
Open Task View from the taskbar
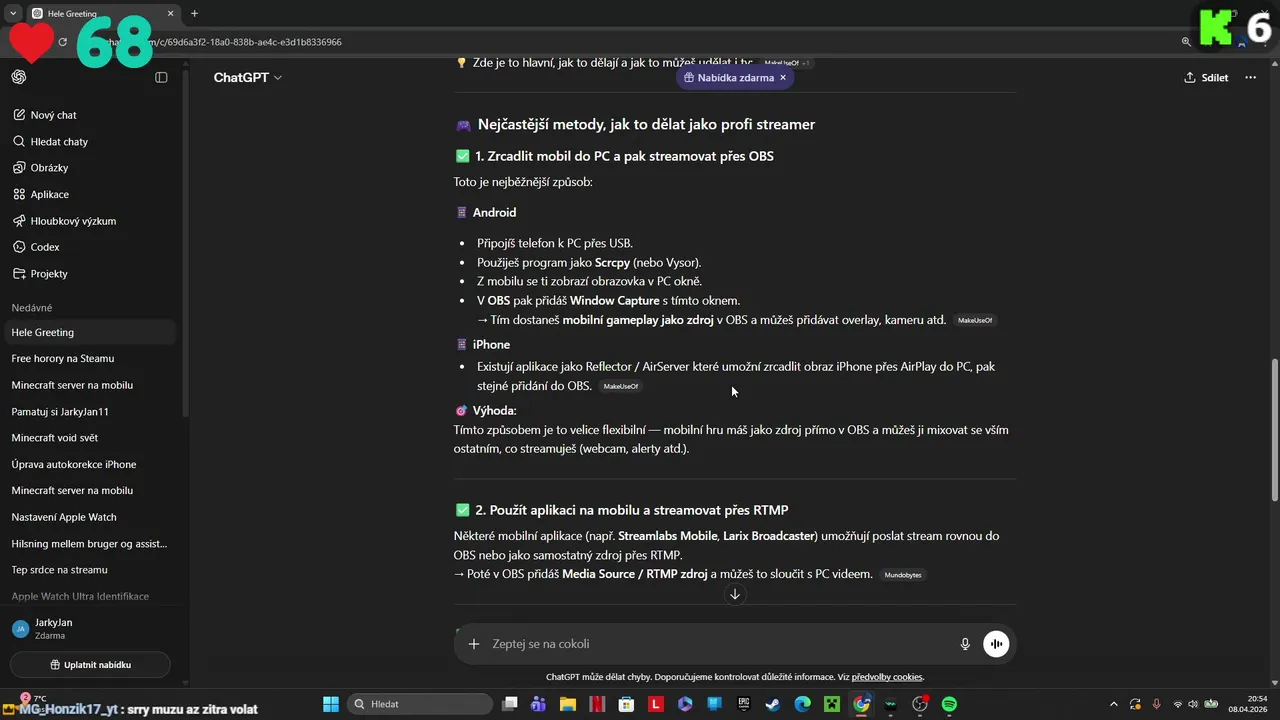(x=510, y=704)
